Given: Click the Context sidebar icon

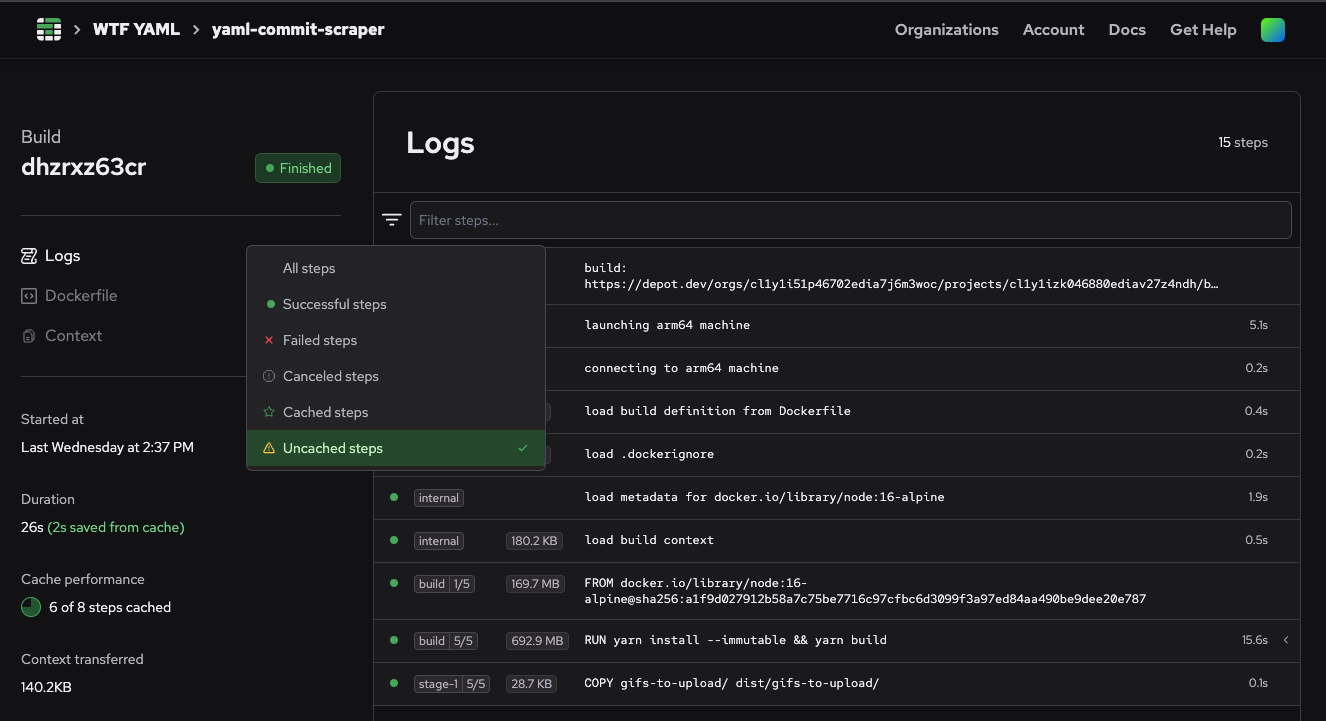Looking at the screenshot, I should point(29,336).
